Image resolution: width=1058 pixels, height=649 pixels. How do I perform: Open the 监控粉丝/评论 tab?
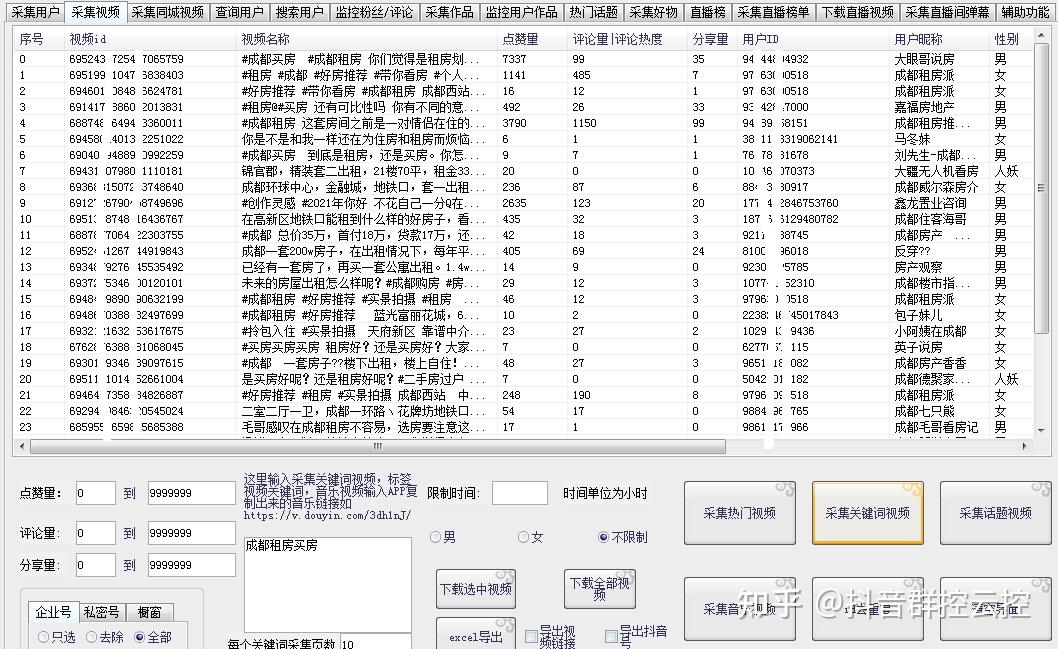374,12
